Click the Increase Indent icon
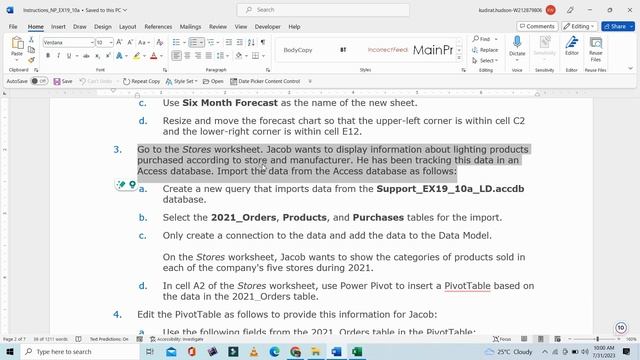 [240, 42]
